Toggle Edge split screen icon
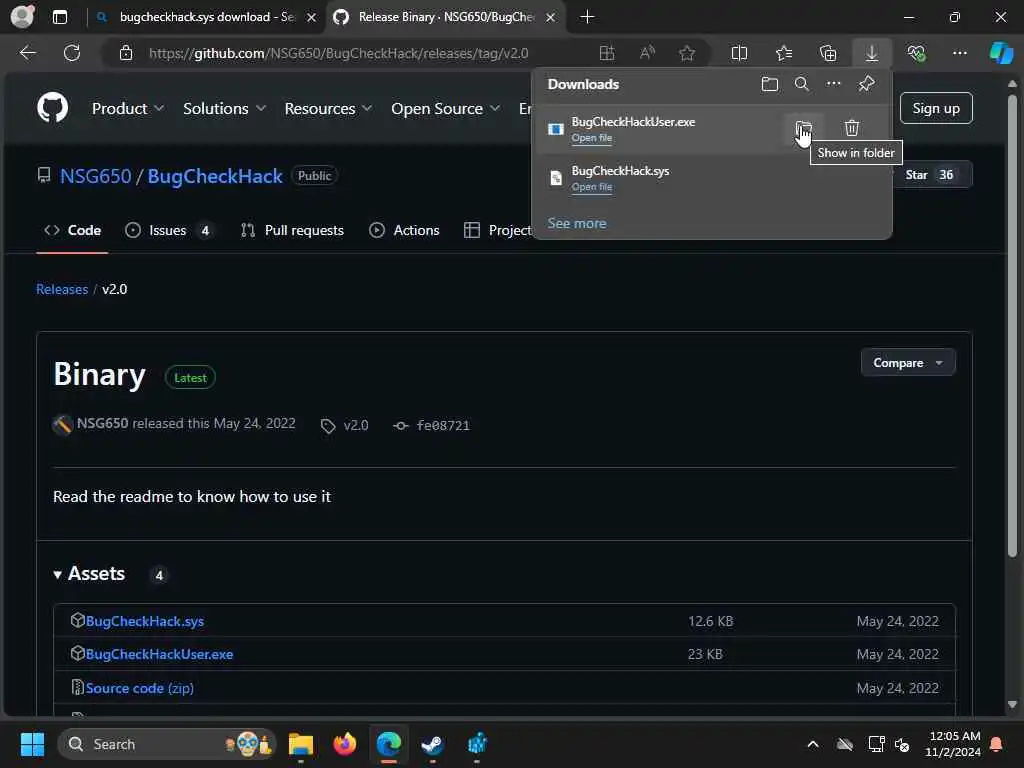The image size is (1024, 768). tap(739, 53)
